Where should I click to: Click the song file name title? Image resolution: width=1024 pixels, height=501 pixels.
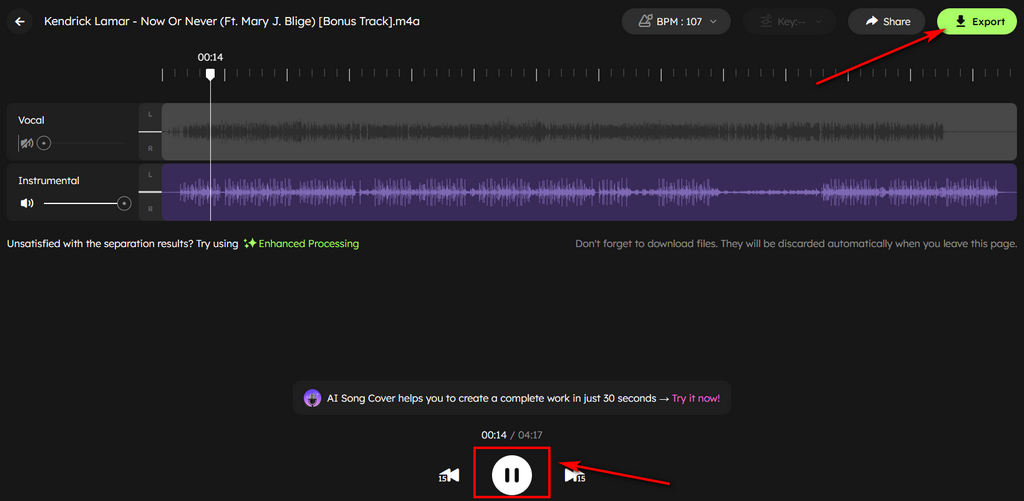[x=232, y=22]
